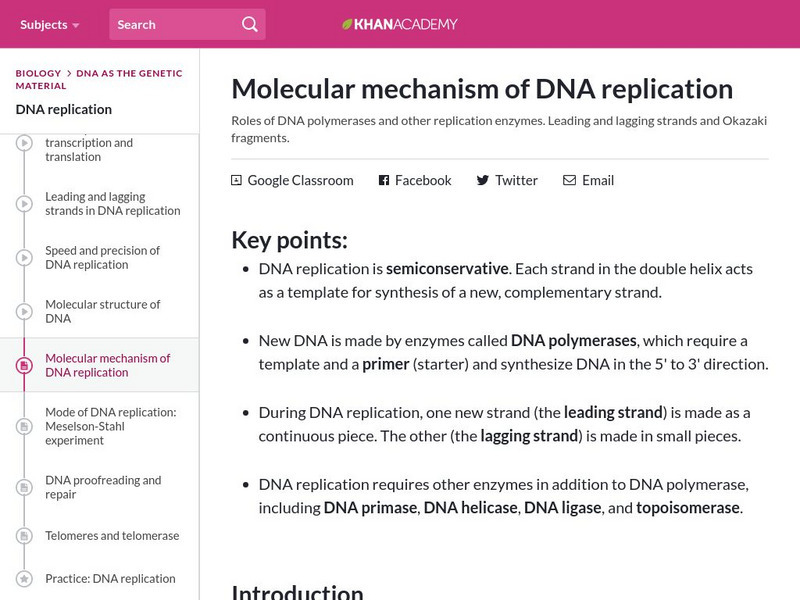Click the play icon for Speed and precision lesson
The height and width of the screenshot is (600, 800).
pos(25,257)
